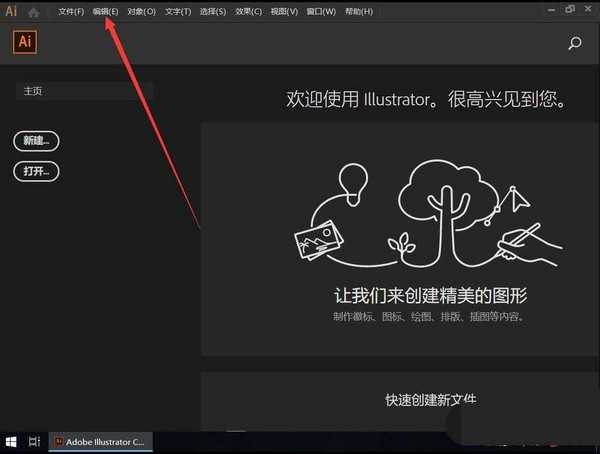Click the small Ai logo in the title bar
The width and height of the screenshot is (600, 454).
point(12,12)
